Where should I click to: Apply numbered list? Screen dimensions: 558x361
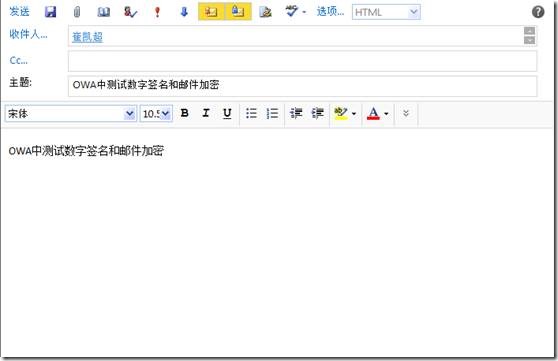click(272, 114)
